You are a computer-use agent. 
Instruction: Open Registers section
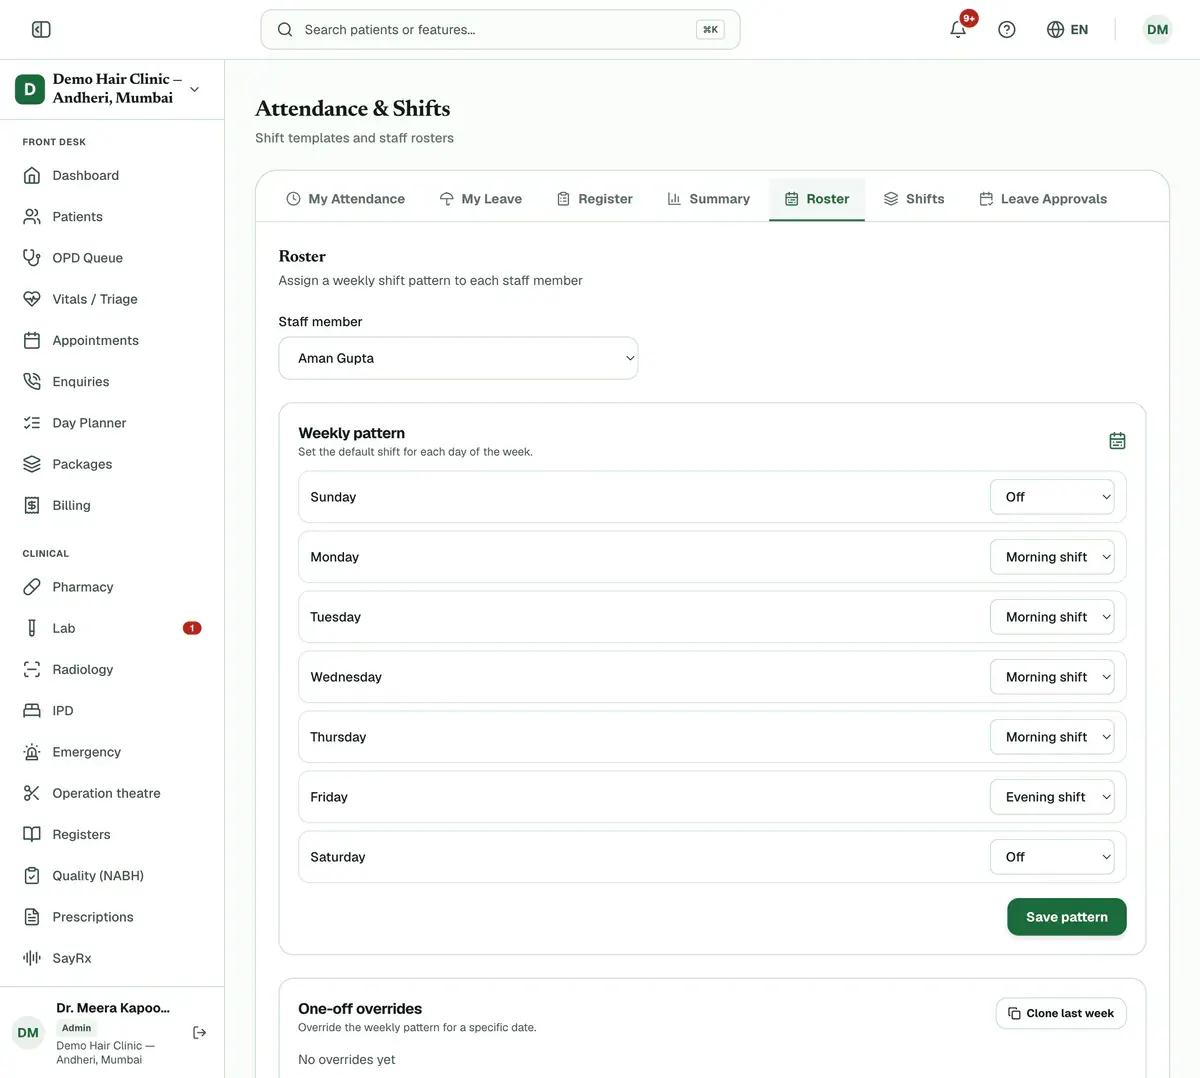[x=112, y=834]
